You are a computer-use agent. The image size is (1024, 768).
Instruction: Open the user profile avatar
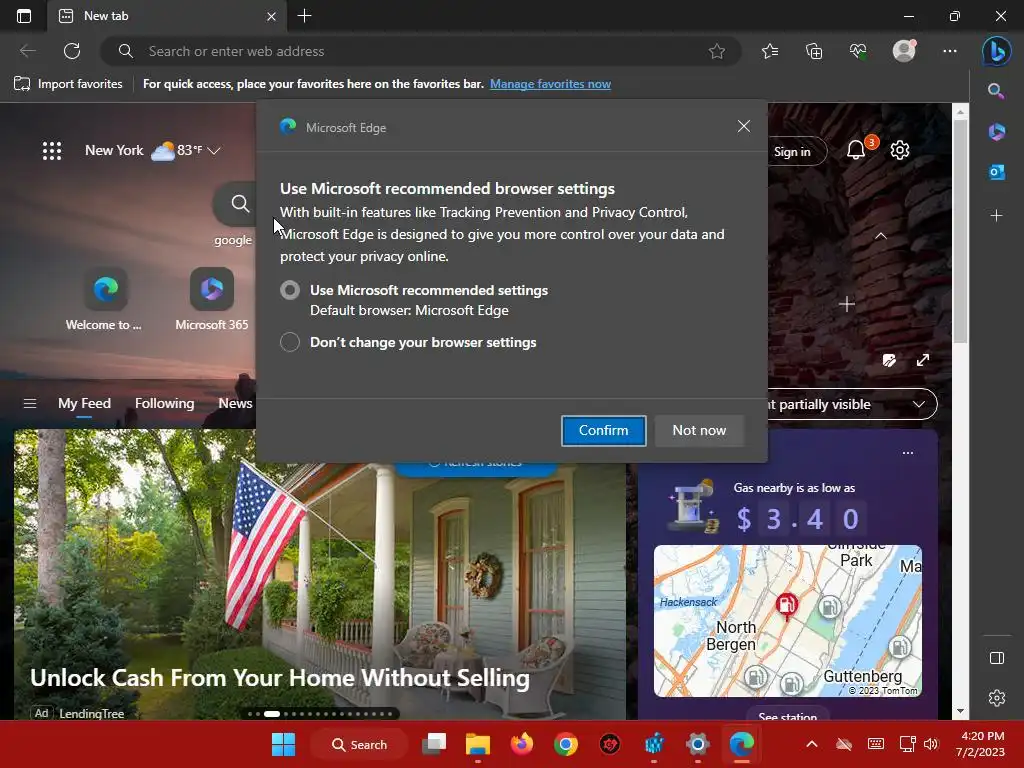[x=904, y=51]
